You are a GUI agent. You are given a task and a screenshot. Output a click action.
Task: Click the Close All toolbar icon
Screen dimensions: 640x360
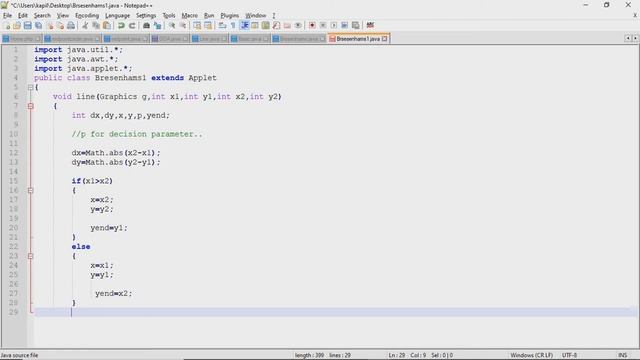tap(60, 25)
